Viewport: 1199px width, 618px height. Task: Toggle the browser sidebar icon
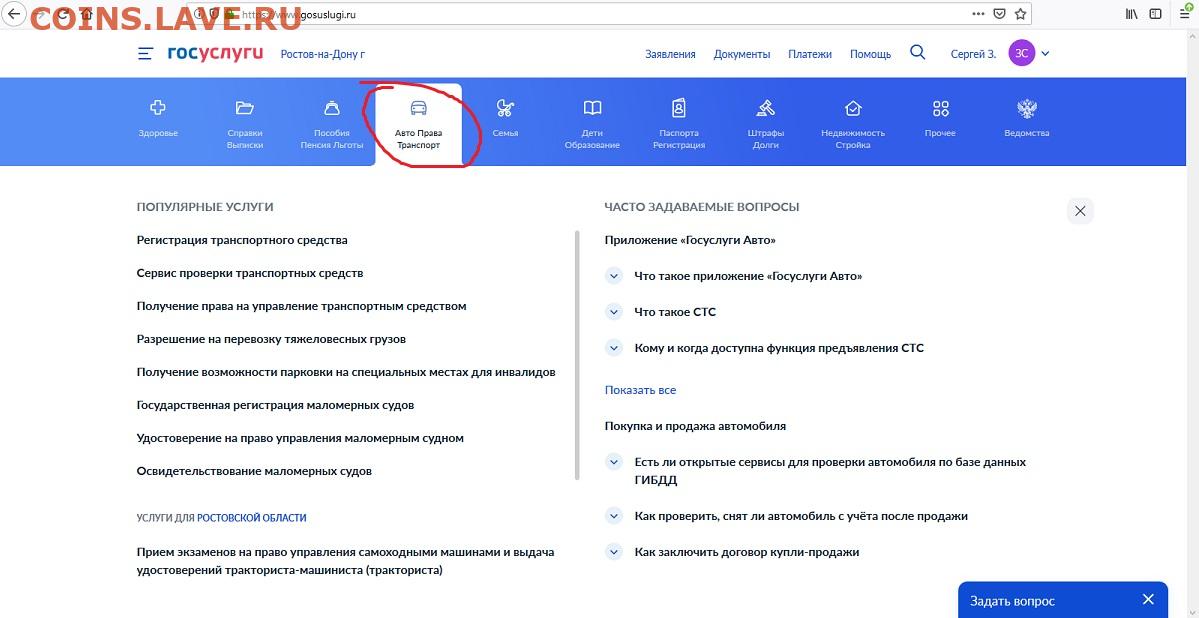(x=1155, y=14)
